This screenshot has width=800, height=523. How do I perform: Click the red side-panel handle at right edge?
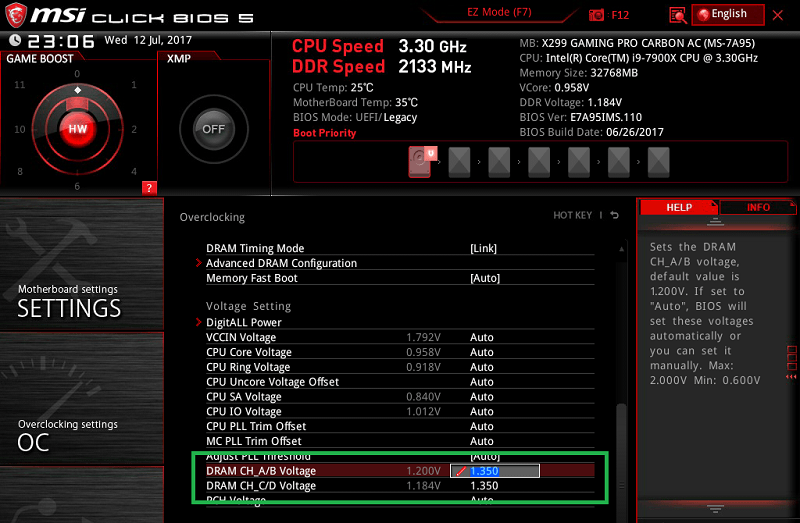[791, 363]
